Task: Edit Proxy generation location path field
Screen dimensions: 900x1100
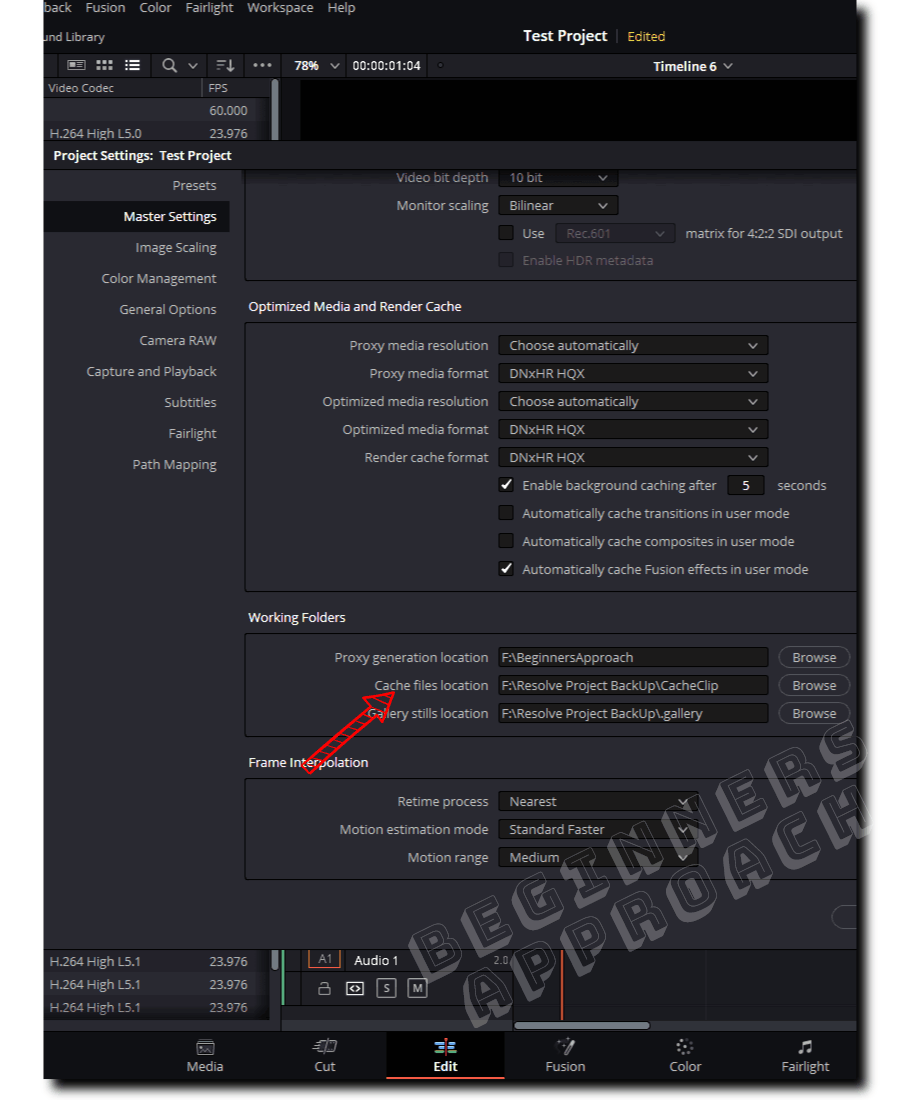Action: click(x=633, y=657)
